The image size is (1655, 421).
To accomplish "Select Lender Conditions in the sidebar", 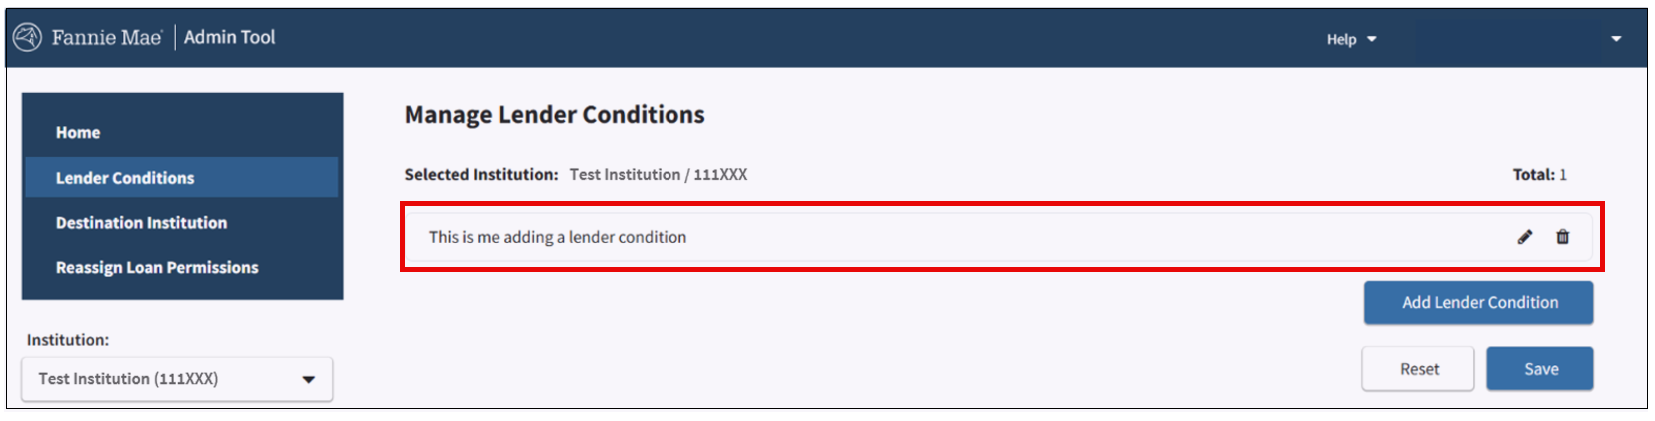I will pyautogui.click(x=125, y=178).
